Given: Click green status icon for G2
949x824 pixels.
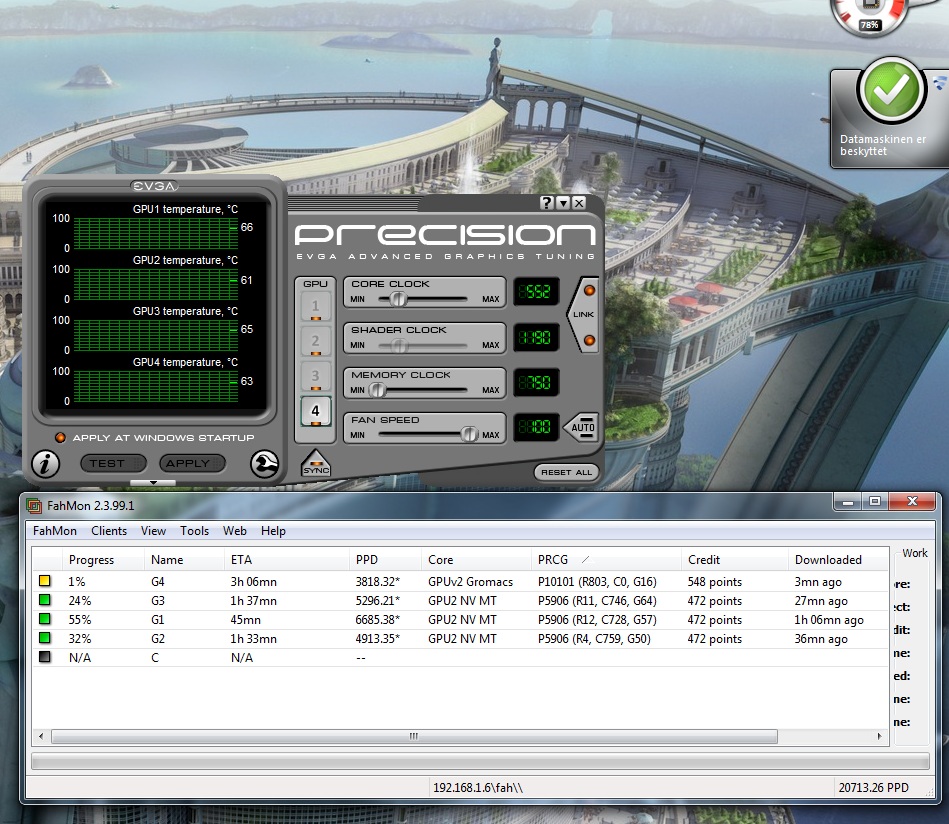Looking at the screenshot, I should pos(45,638).
